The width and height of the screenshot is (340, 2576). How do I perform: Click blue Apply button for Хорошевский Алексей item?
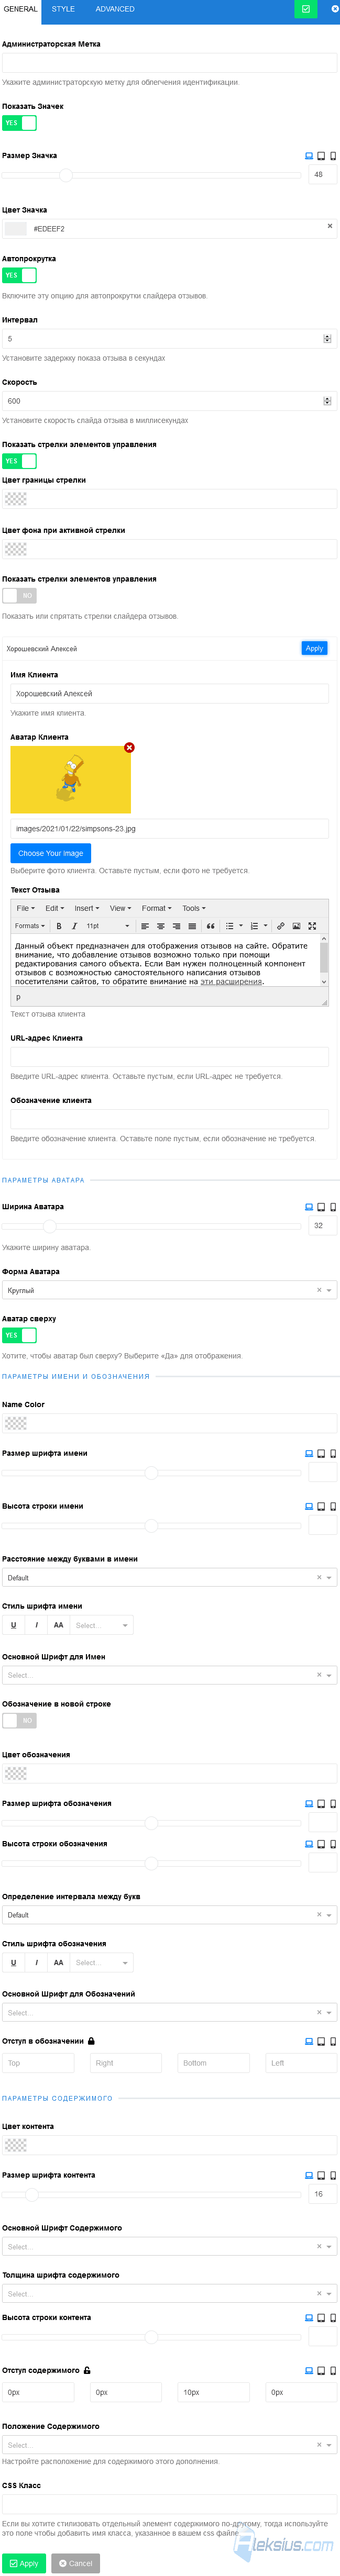click(314, 648)
